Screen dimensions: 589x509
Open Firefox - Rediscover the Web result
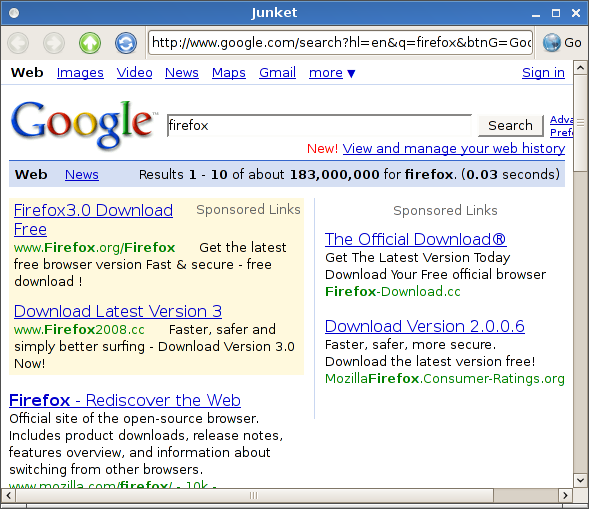tap(125, 400)
